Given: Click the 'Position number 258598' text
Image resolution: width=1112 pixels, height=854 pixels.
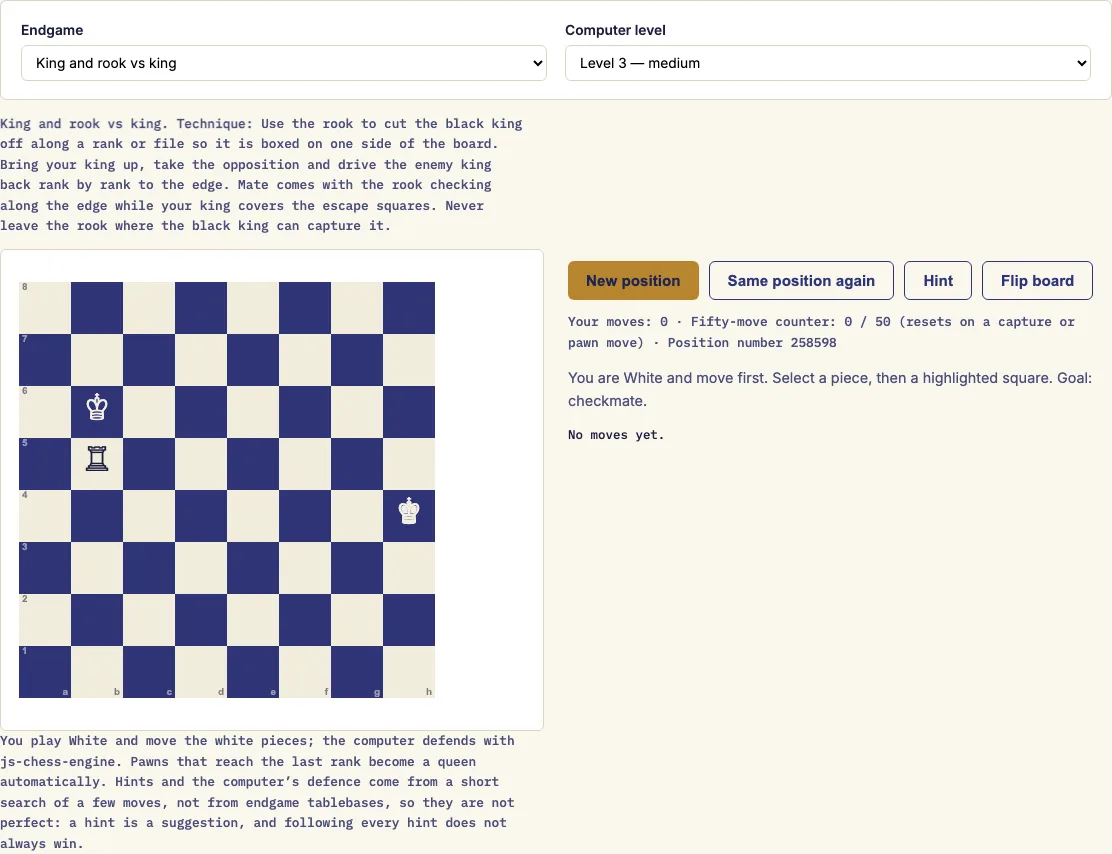Looking at the screenshot, I should pyautogui.click(x=752, y=343).
